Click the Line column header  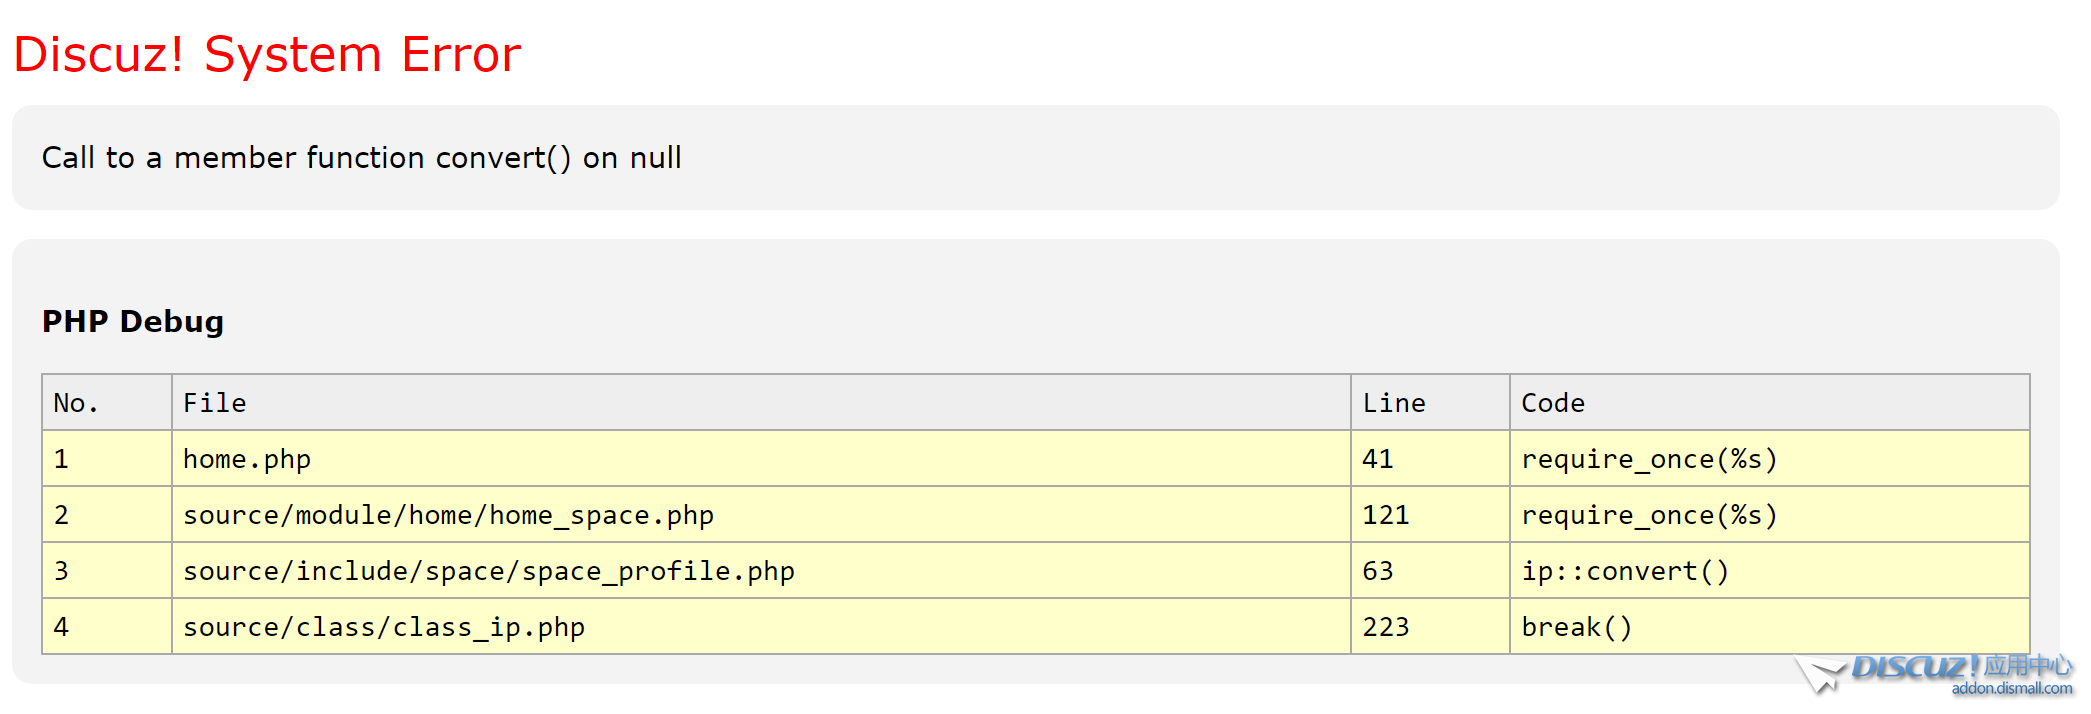[x=1430, y=403]
